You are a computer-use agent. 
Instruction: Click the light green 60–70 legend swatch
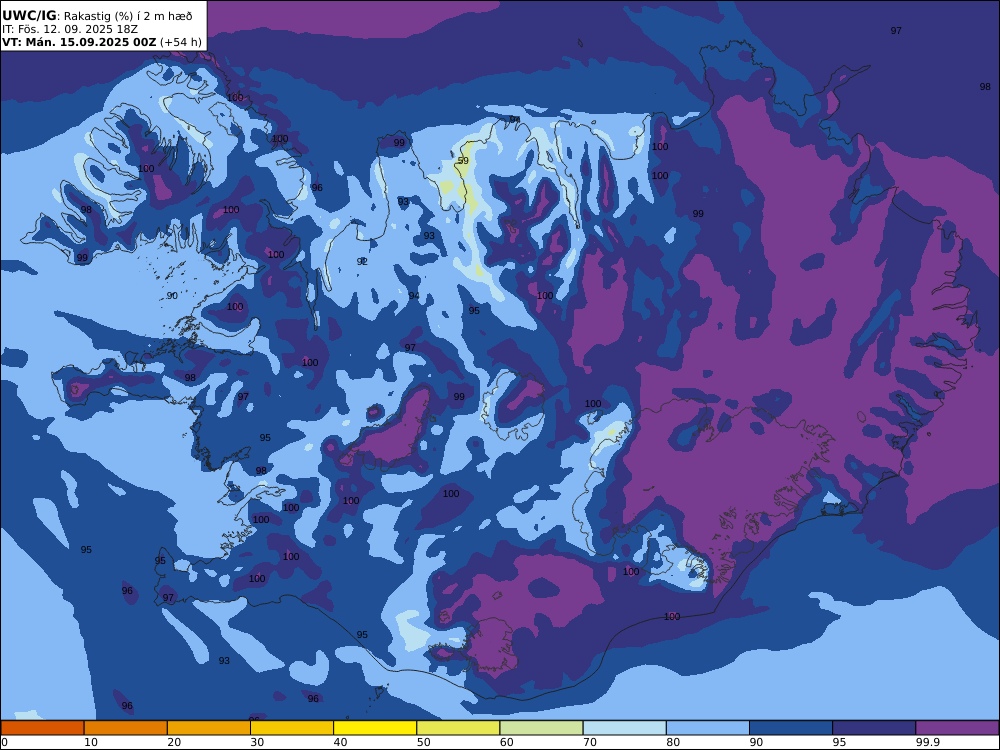click(x=541, y=728)
